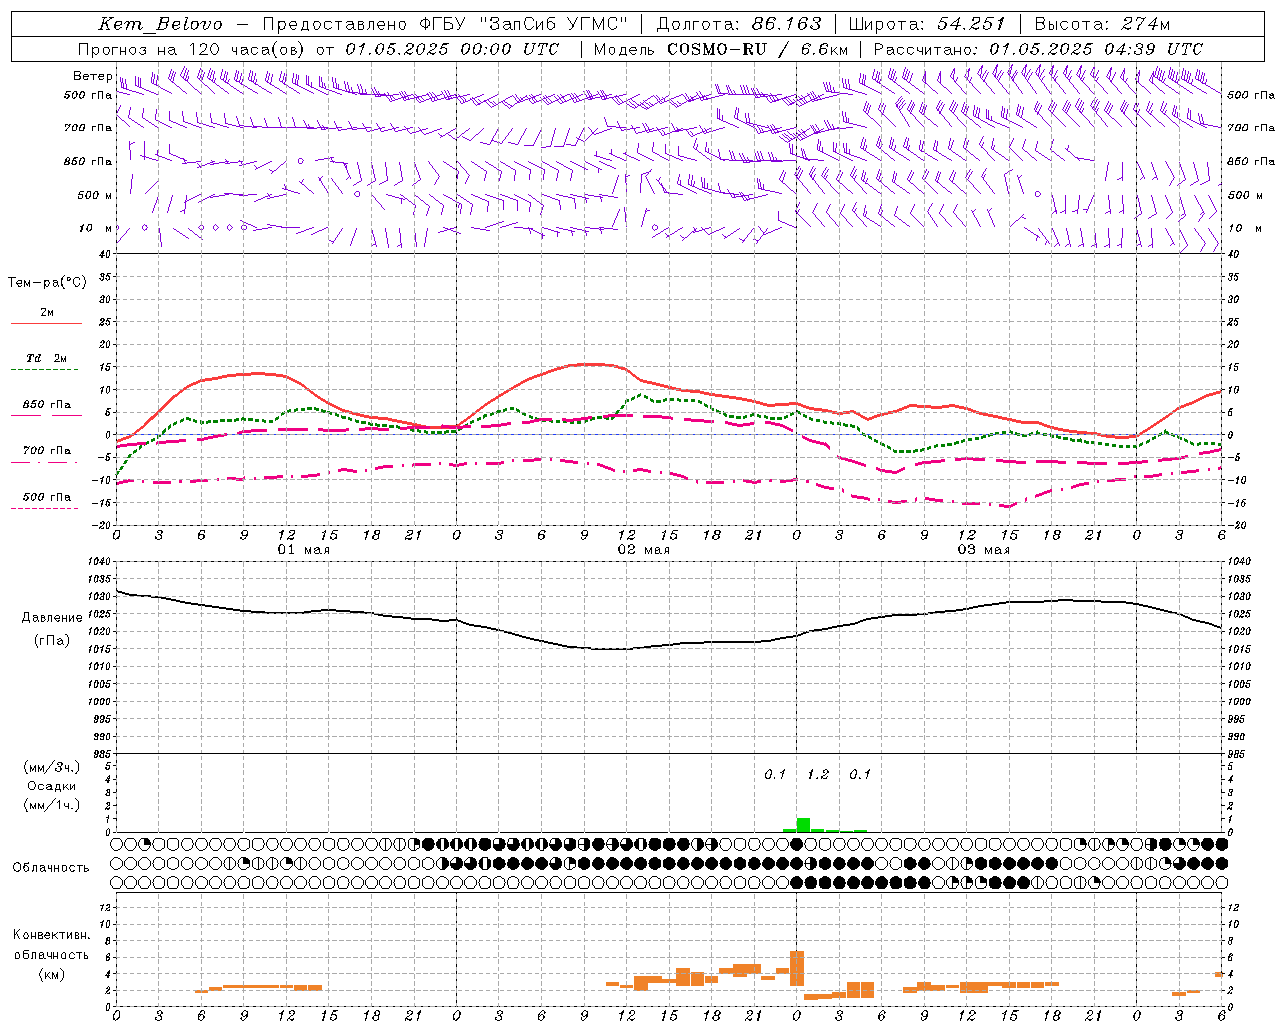1280x1024 pixels.
Task: Click the (мм/3ч.) precipitation label
Action: pyautogui.click(x=51, y=767)
